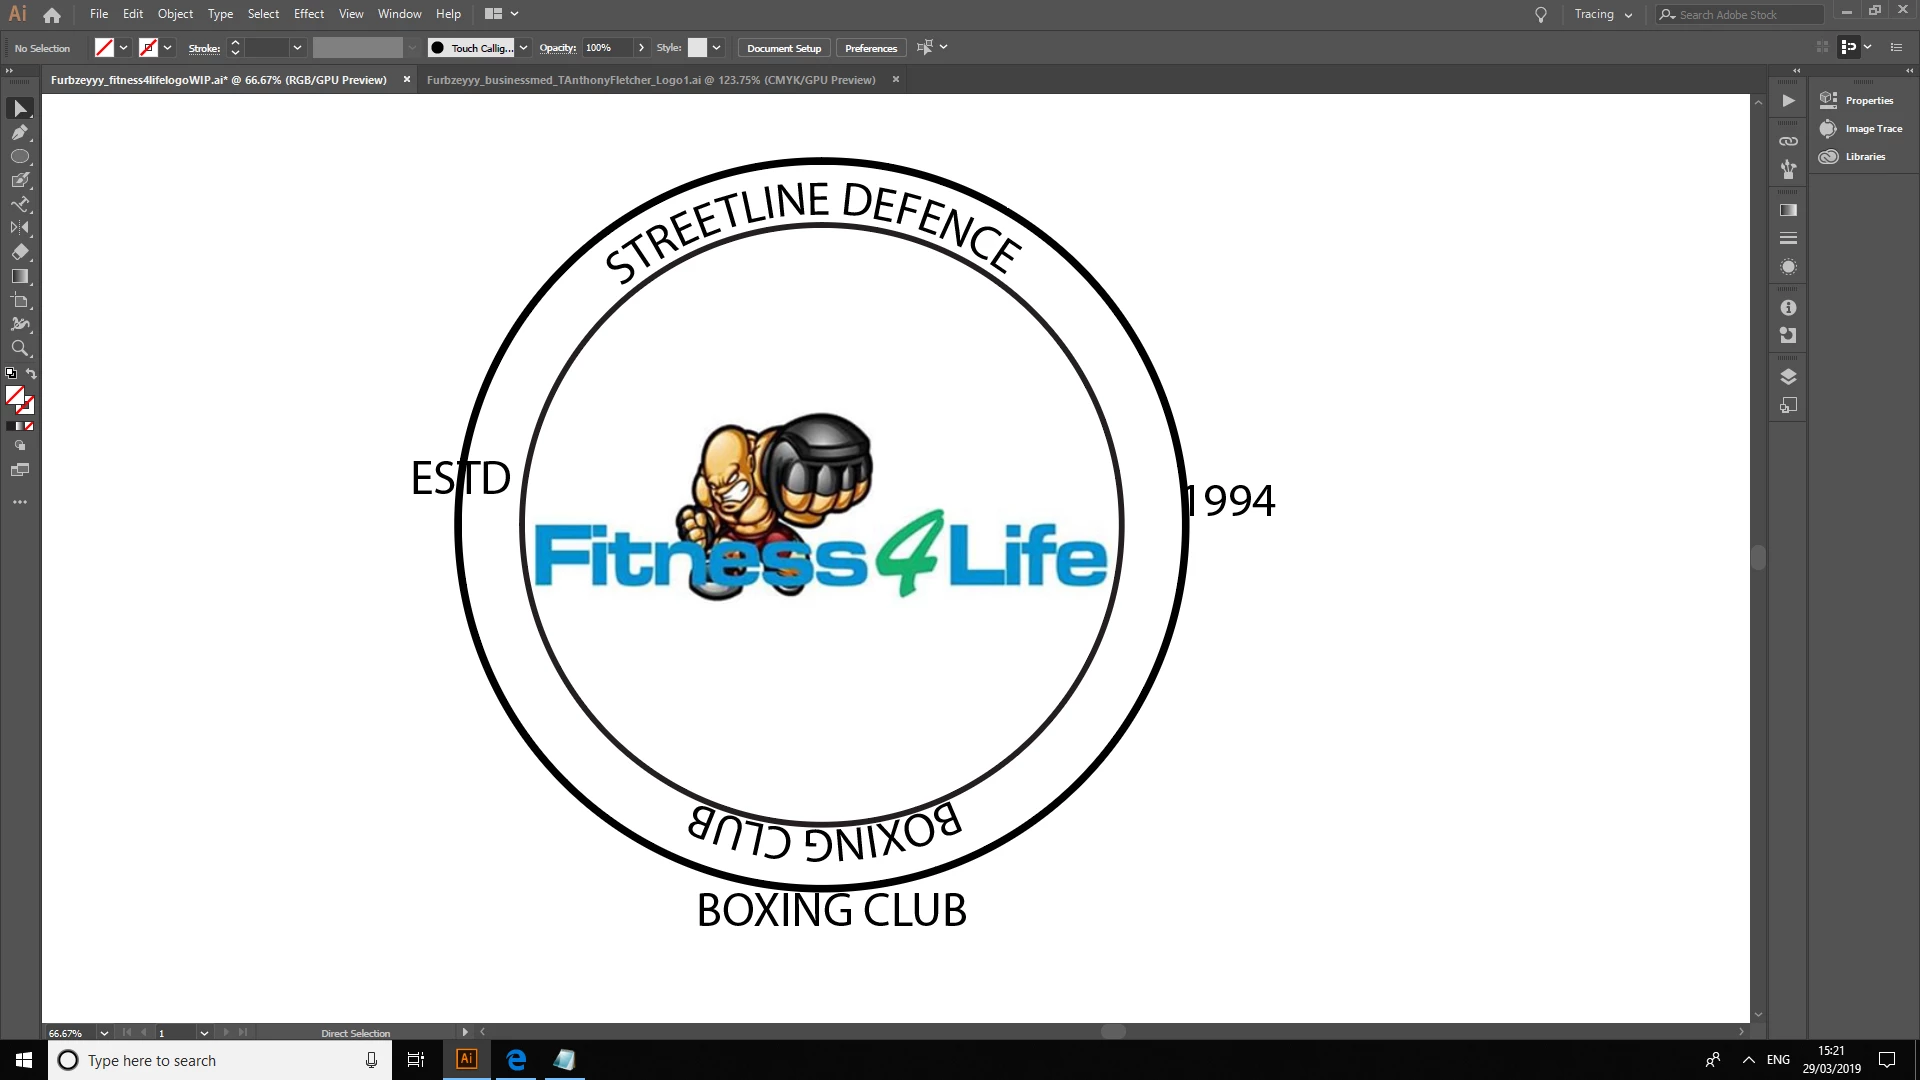Toggle the change screen mode button
Viewport: 1920px width, 1080px height.
coord(20,470)
